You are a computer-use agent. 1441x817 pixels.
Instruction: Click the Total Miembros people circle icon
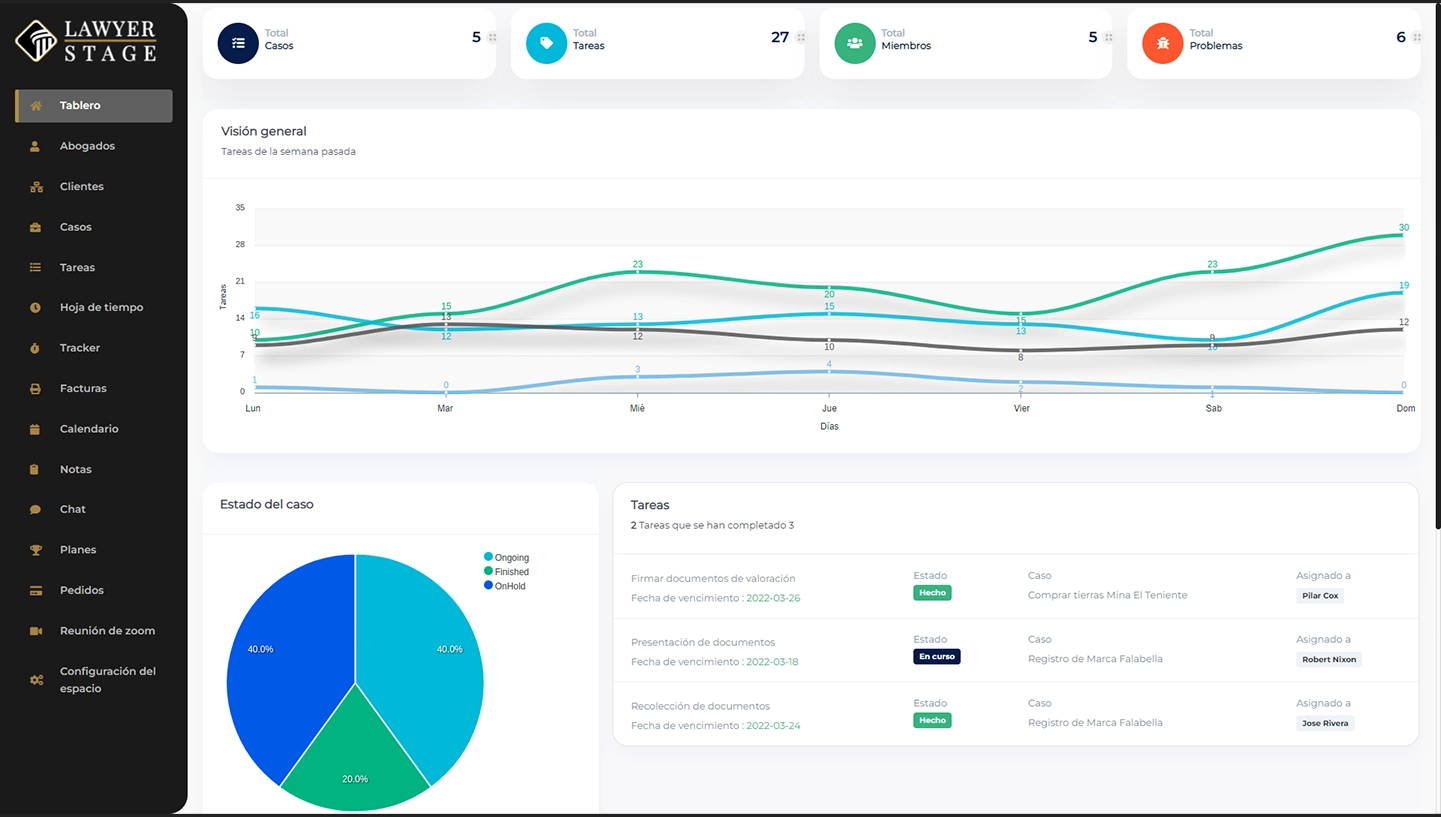(x=855, y=43)
